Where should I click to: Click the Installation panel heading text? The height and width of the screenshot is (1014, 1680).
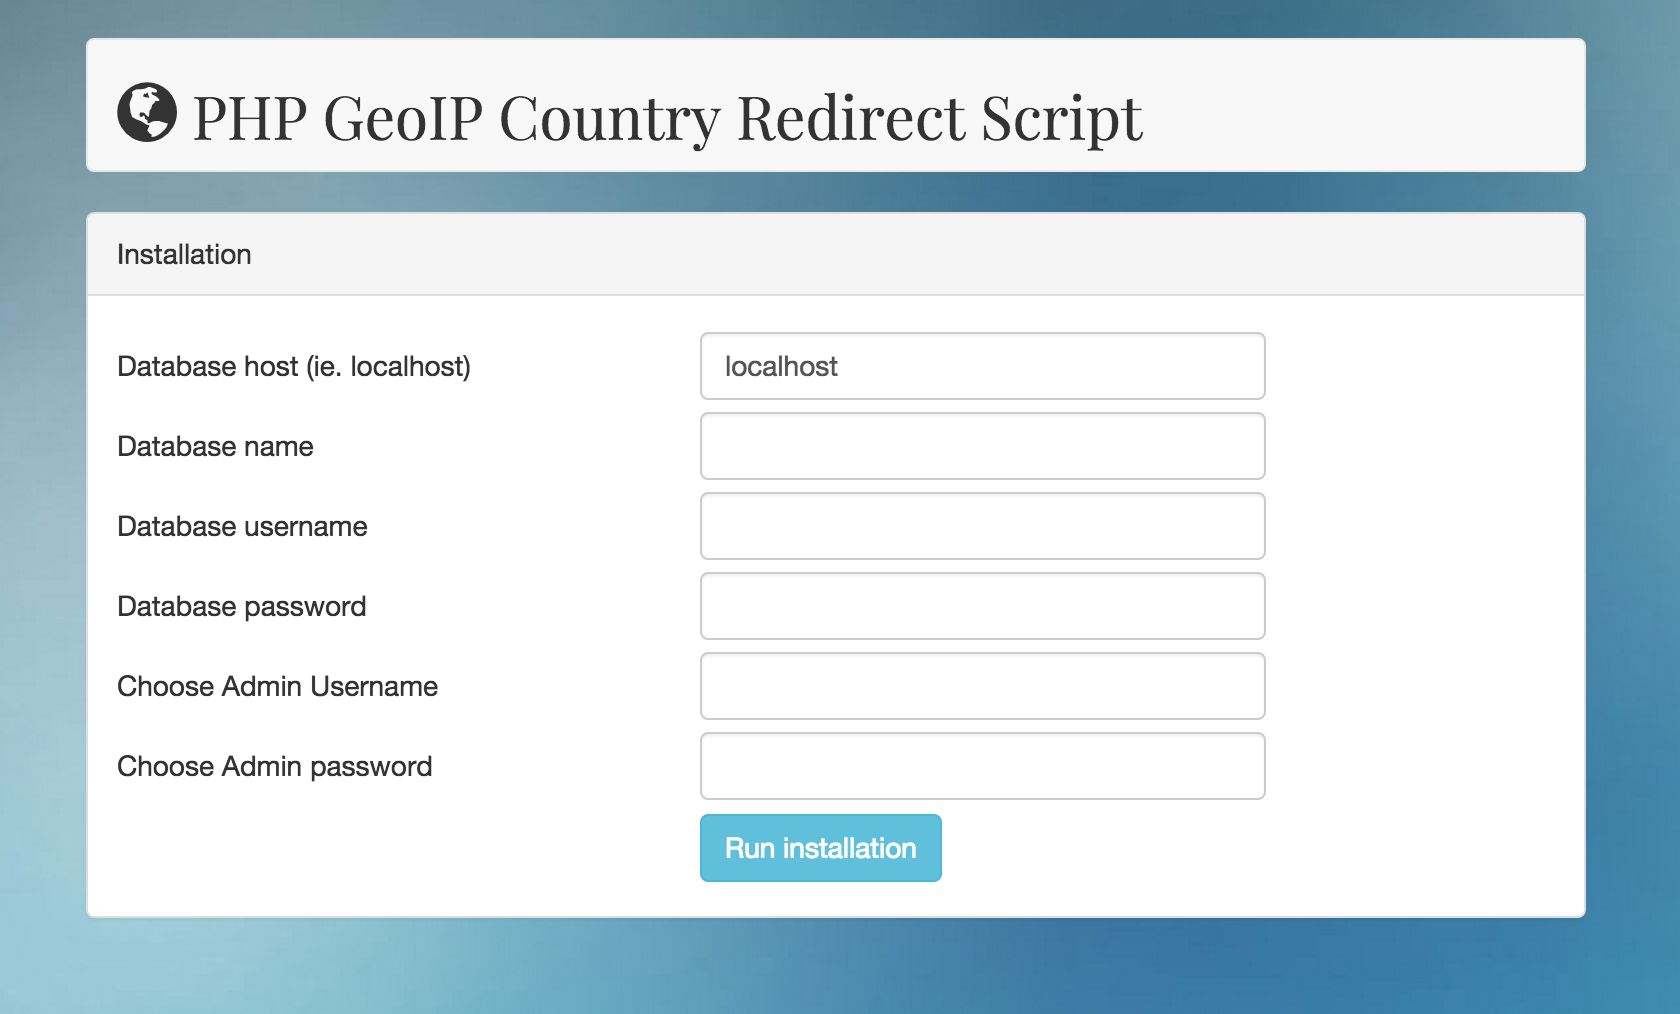(184, 255)
